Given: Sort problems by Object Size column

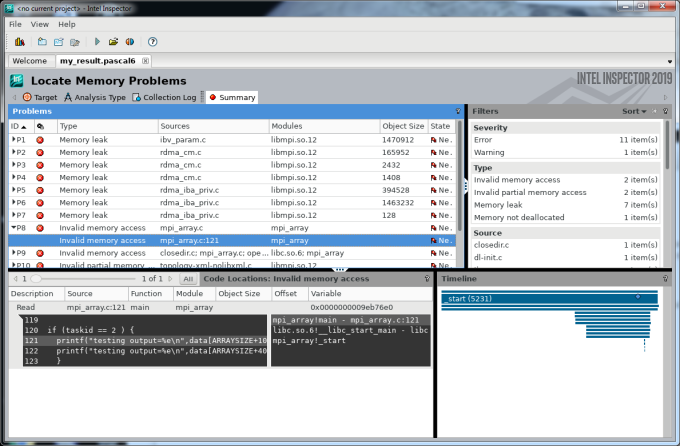Looking at the screenshot, I should (404, 126).
